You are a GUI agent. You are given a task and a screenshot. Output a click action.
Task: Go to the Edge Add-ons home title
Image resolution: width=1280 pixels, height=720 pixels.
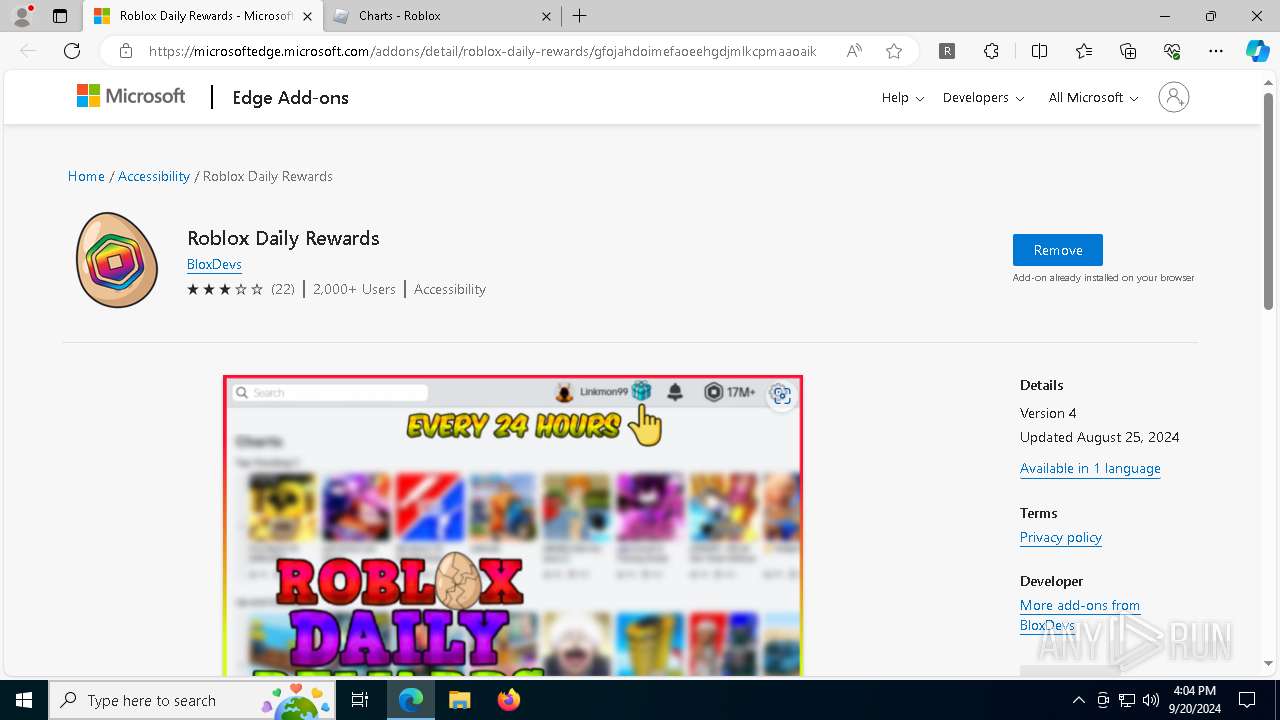pyautogui.click(x=290, y=97)
